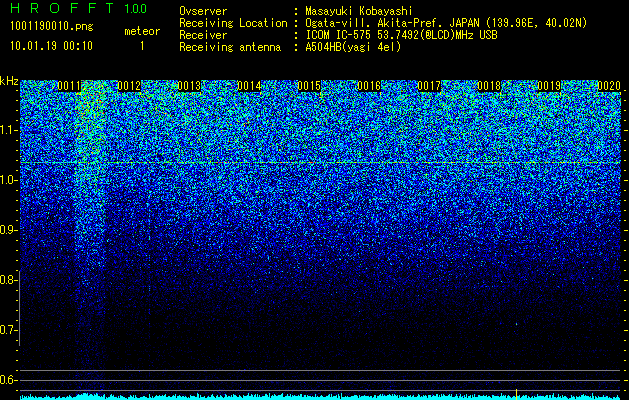Viewport: 629px width, 400px height.
Task: Click the 0.9 frequency axis label
Action: tap(8, 230)
